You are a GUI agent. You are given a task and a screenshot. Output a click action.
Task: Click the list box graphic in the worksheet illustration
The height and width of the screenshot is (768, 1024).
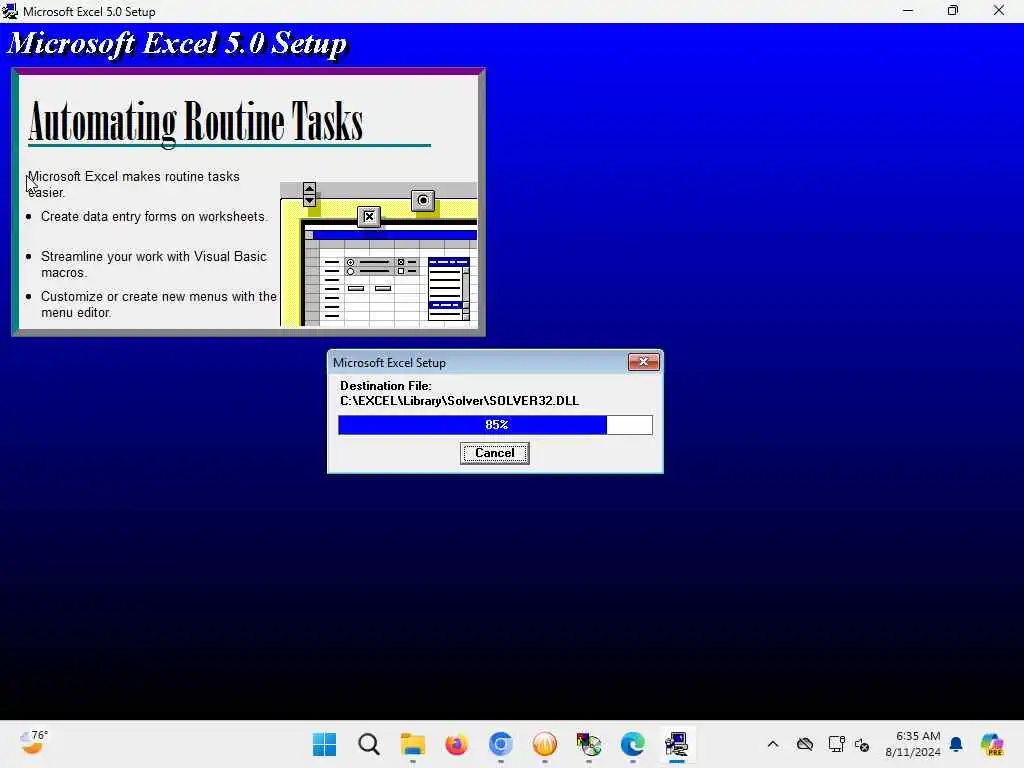click(449, 289)
